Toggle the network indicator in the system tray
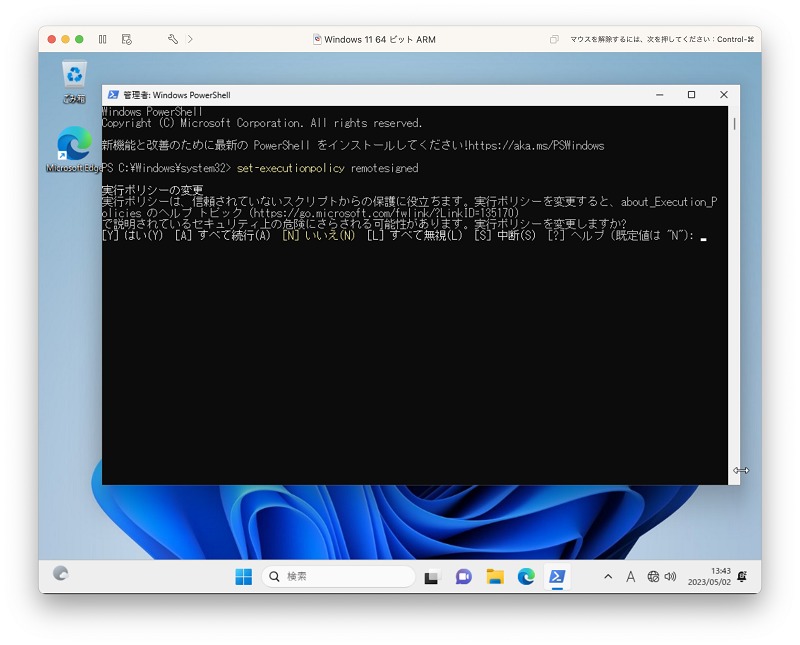 [x=652, y=577]
